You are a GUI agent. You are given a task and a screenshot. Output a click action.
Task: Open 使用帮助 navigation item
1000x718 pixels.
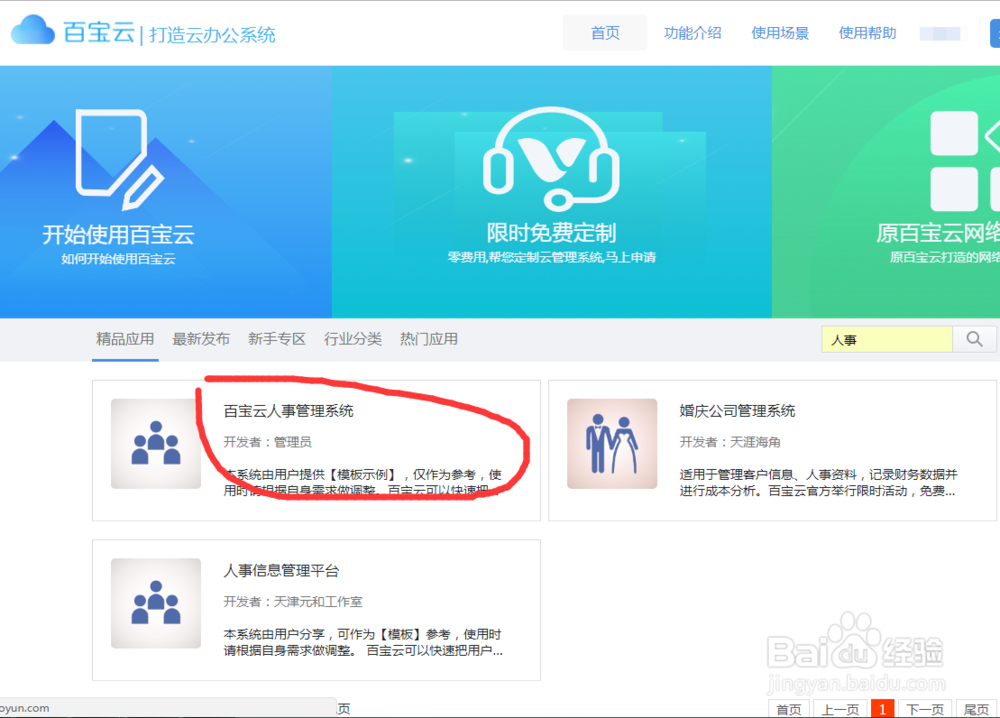coord(867,33)
